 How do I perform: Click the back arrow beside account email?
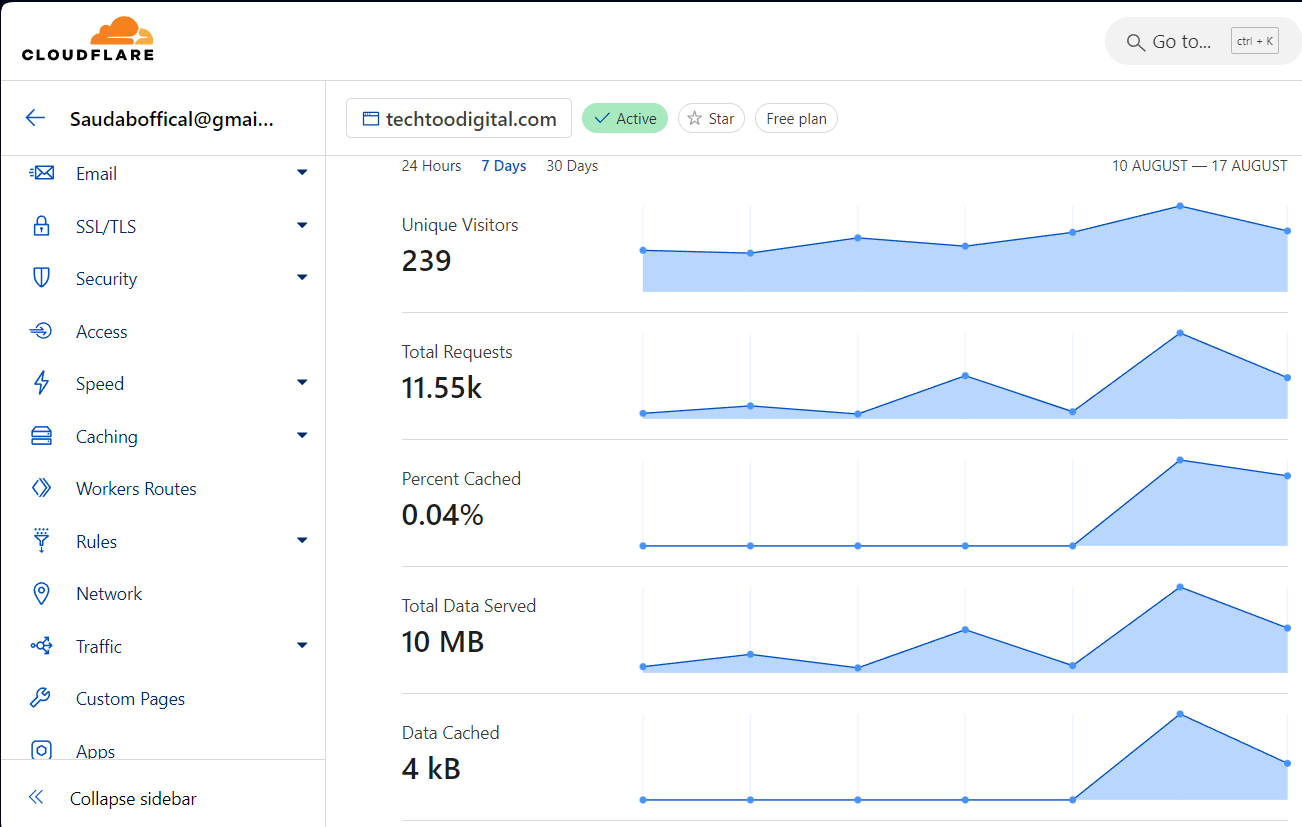click(36, 118)
